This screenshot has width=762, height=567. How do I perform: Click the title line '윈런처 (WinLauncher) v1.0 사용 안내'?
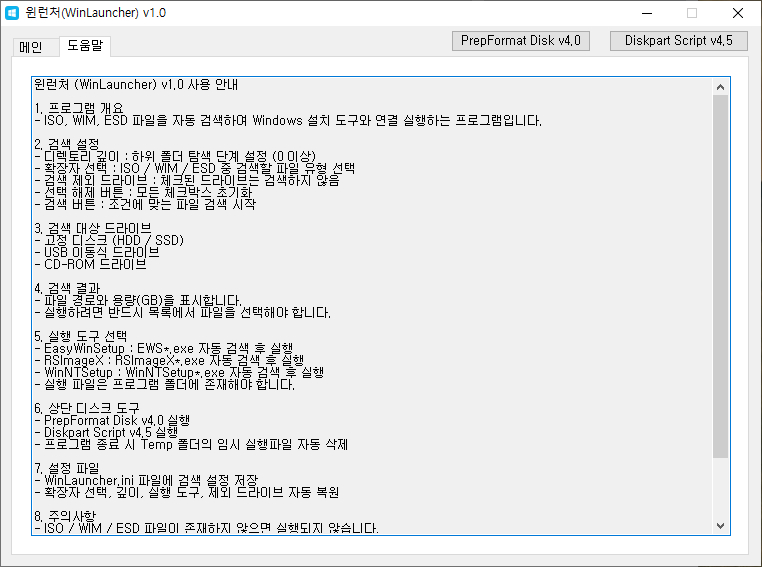pyautogui.click(x=136, y=85)
